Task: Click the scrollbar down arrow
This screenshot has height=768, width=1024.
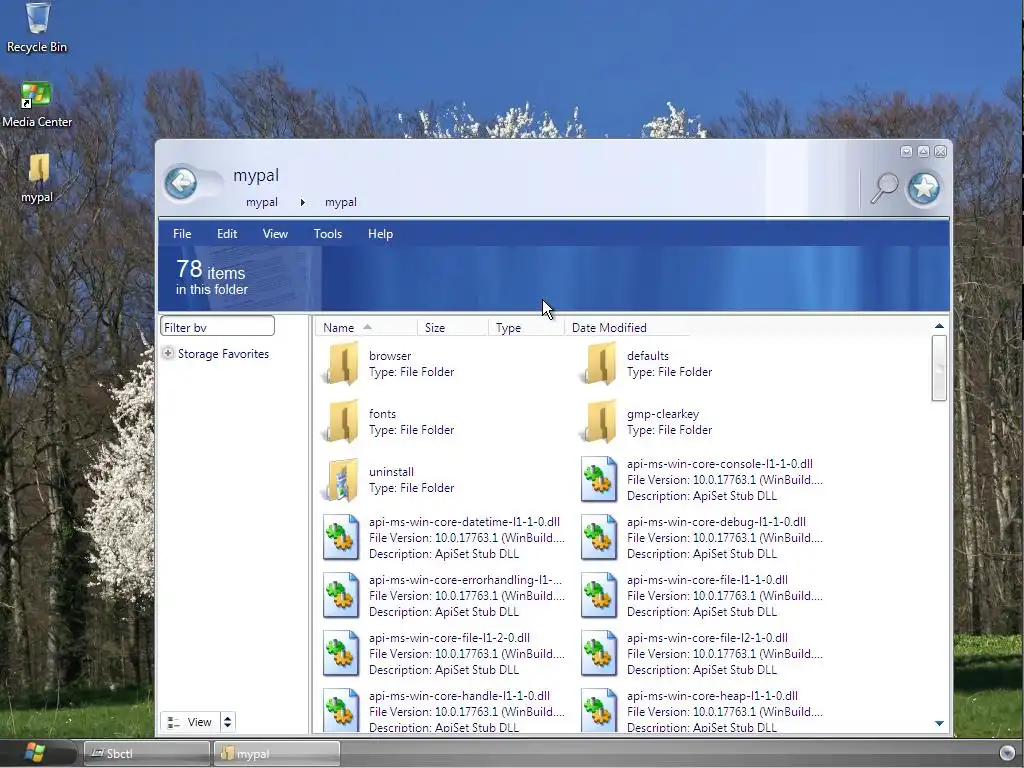Action: [x=939, y=724]
